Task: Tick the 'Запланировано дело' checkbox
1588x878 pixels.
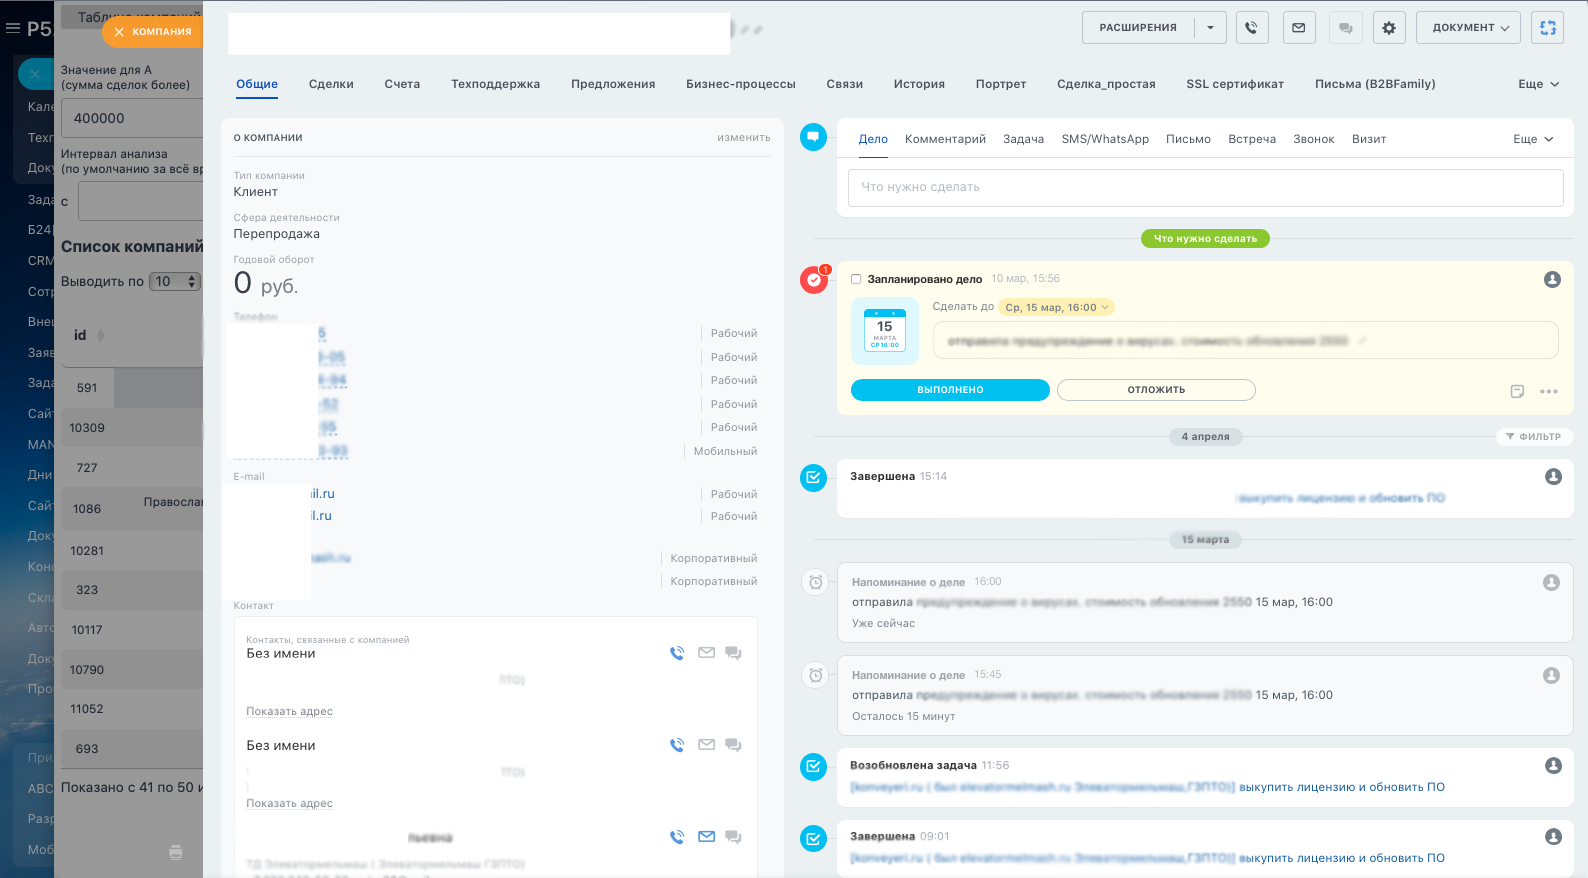Action: coord(856,280)
